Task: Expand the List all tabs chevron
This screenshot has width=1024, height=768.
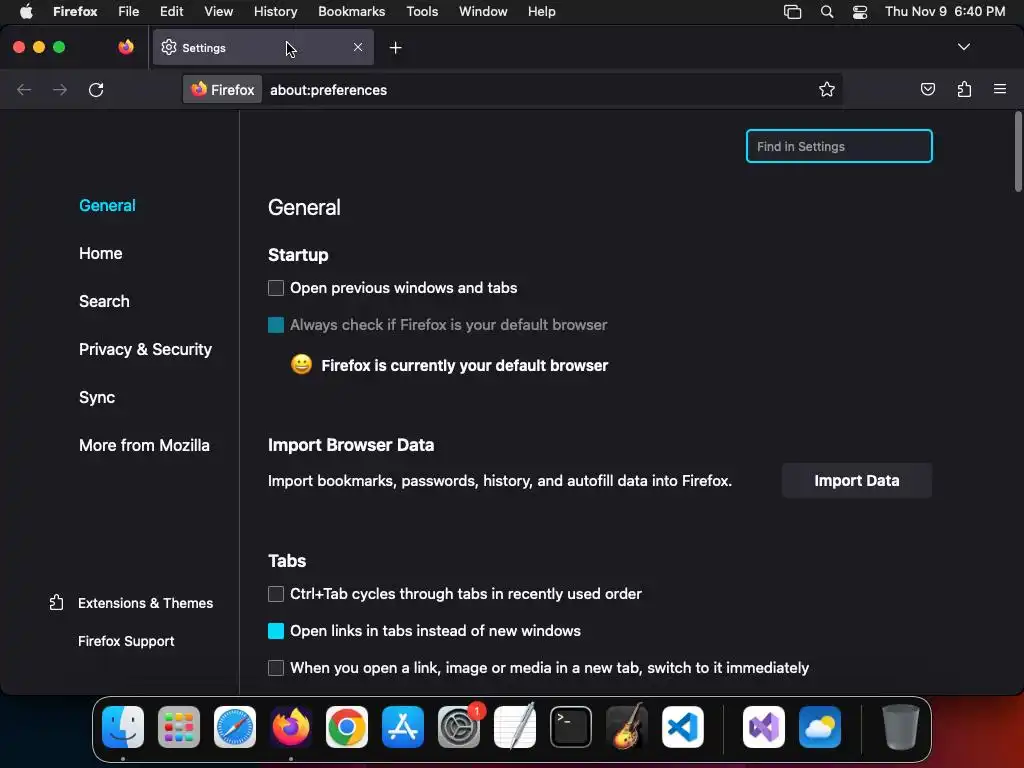Action: click(x=963, y=47)
